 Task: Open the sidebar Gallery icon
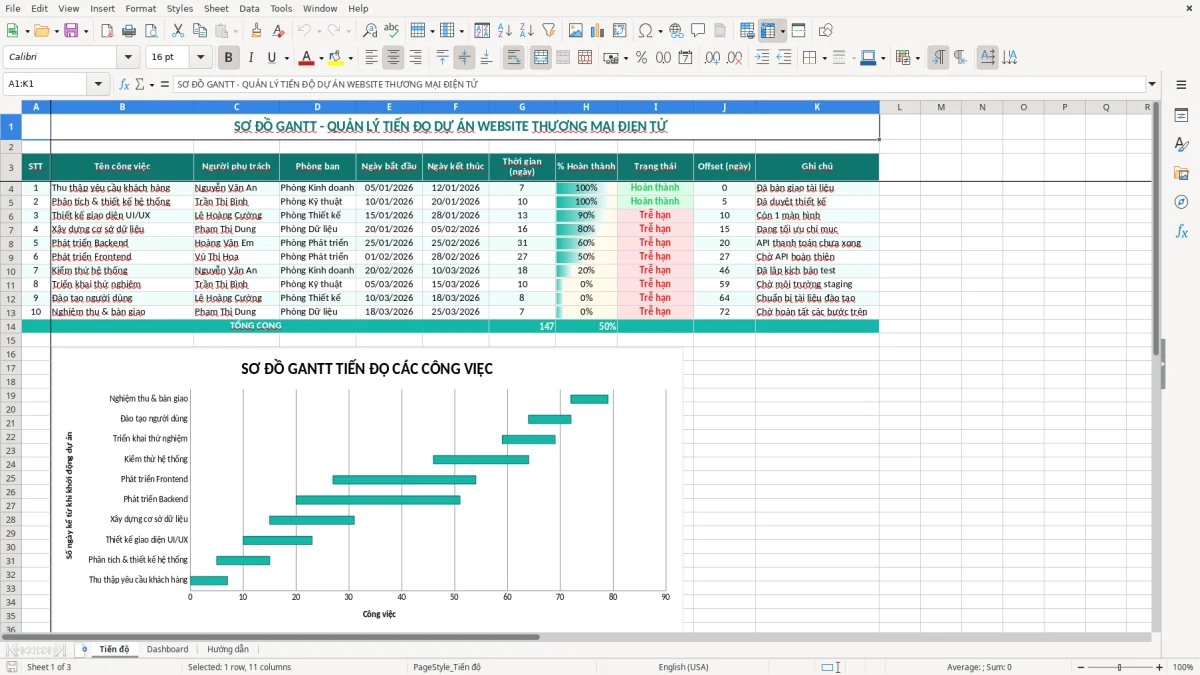(x=1181, y=173)
